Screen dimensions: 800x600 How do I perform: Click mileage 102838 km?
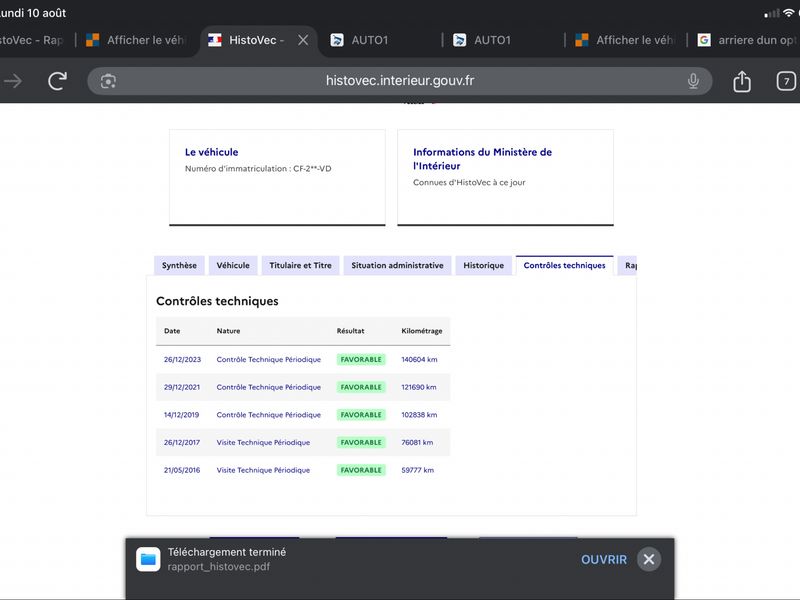[x=419, y=414]
